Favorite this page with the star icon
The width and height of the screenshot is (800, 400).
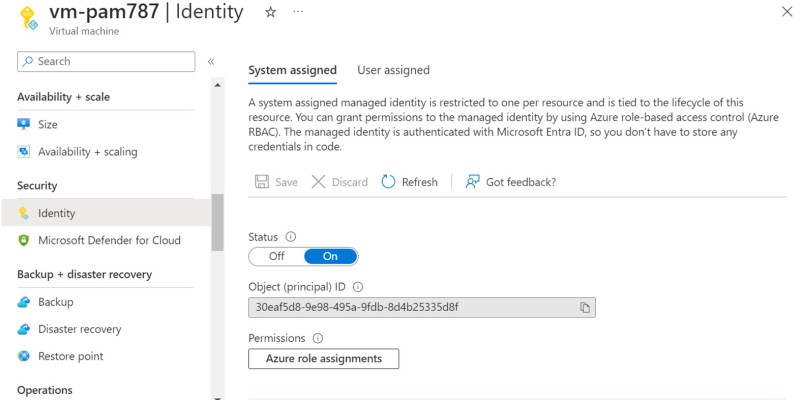(x=270, y=12)
